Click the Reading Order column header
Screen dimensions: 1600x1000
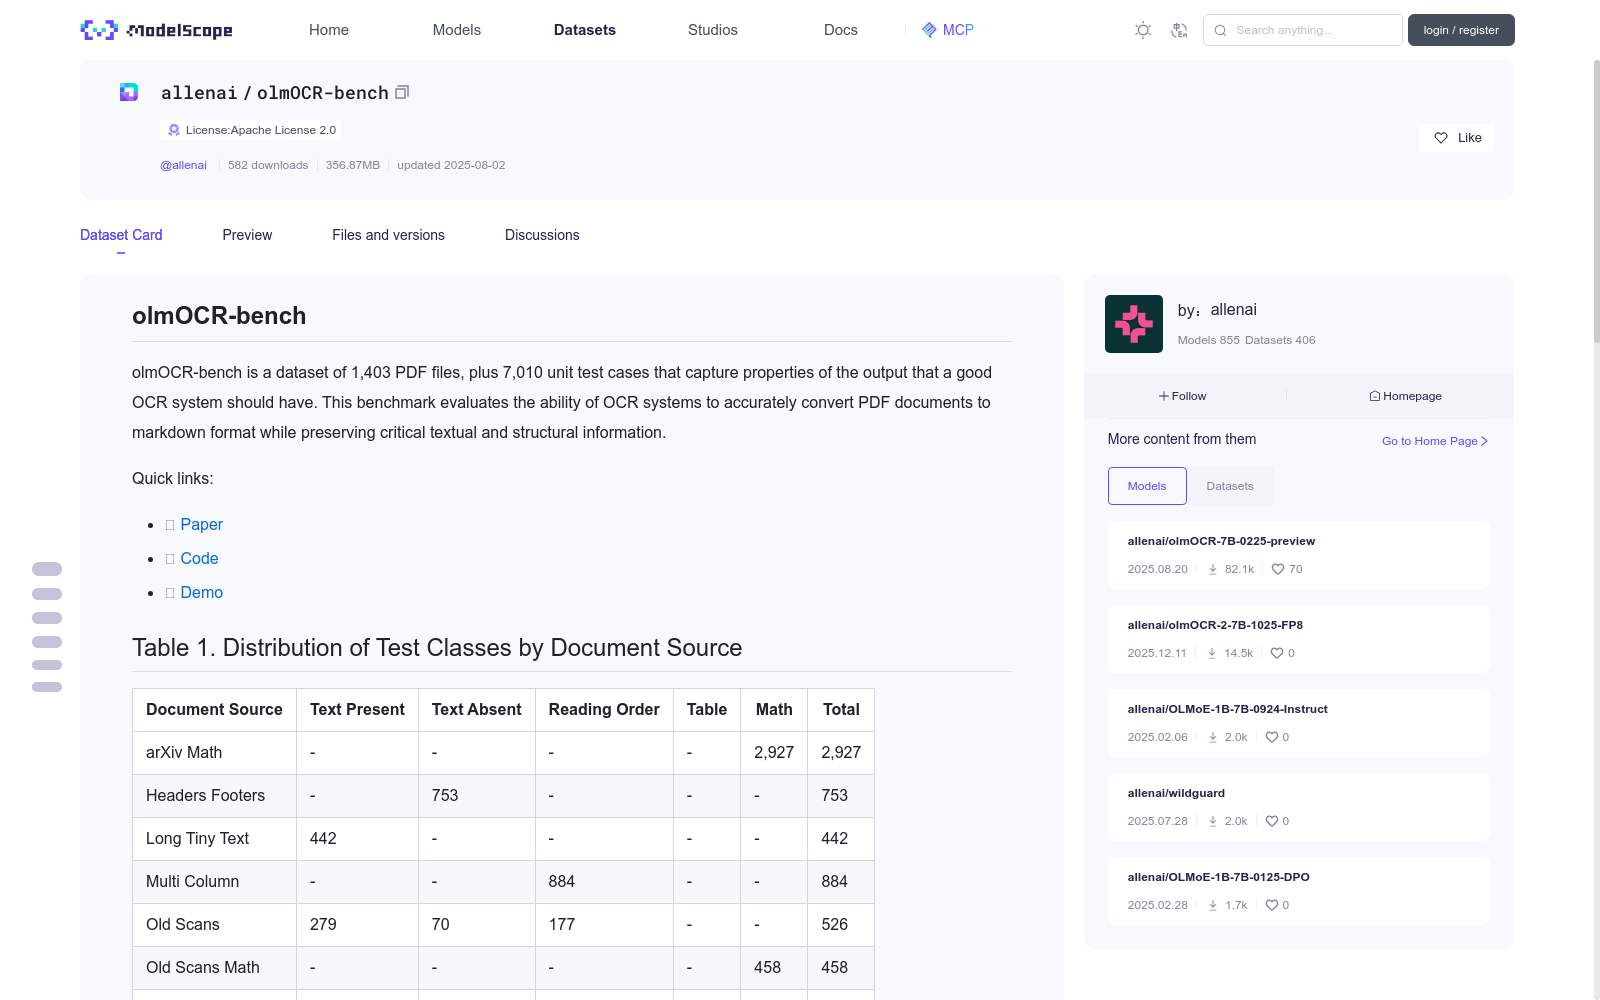coord(604,710)
